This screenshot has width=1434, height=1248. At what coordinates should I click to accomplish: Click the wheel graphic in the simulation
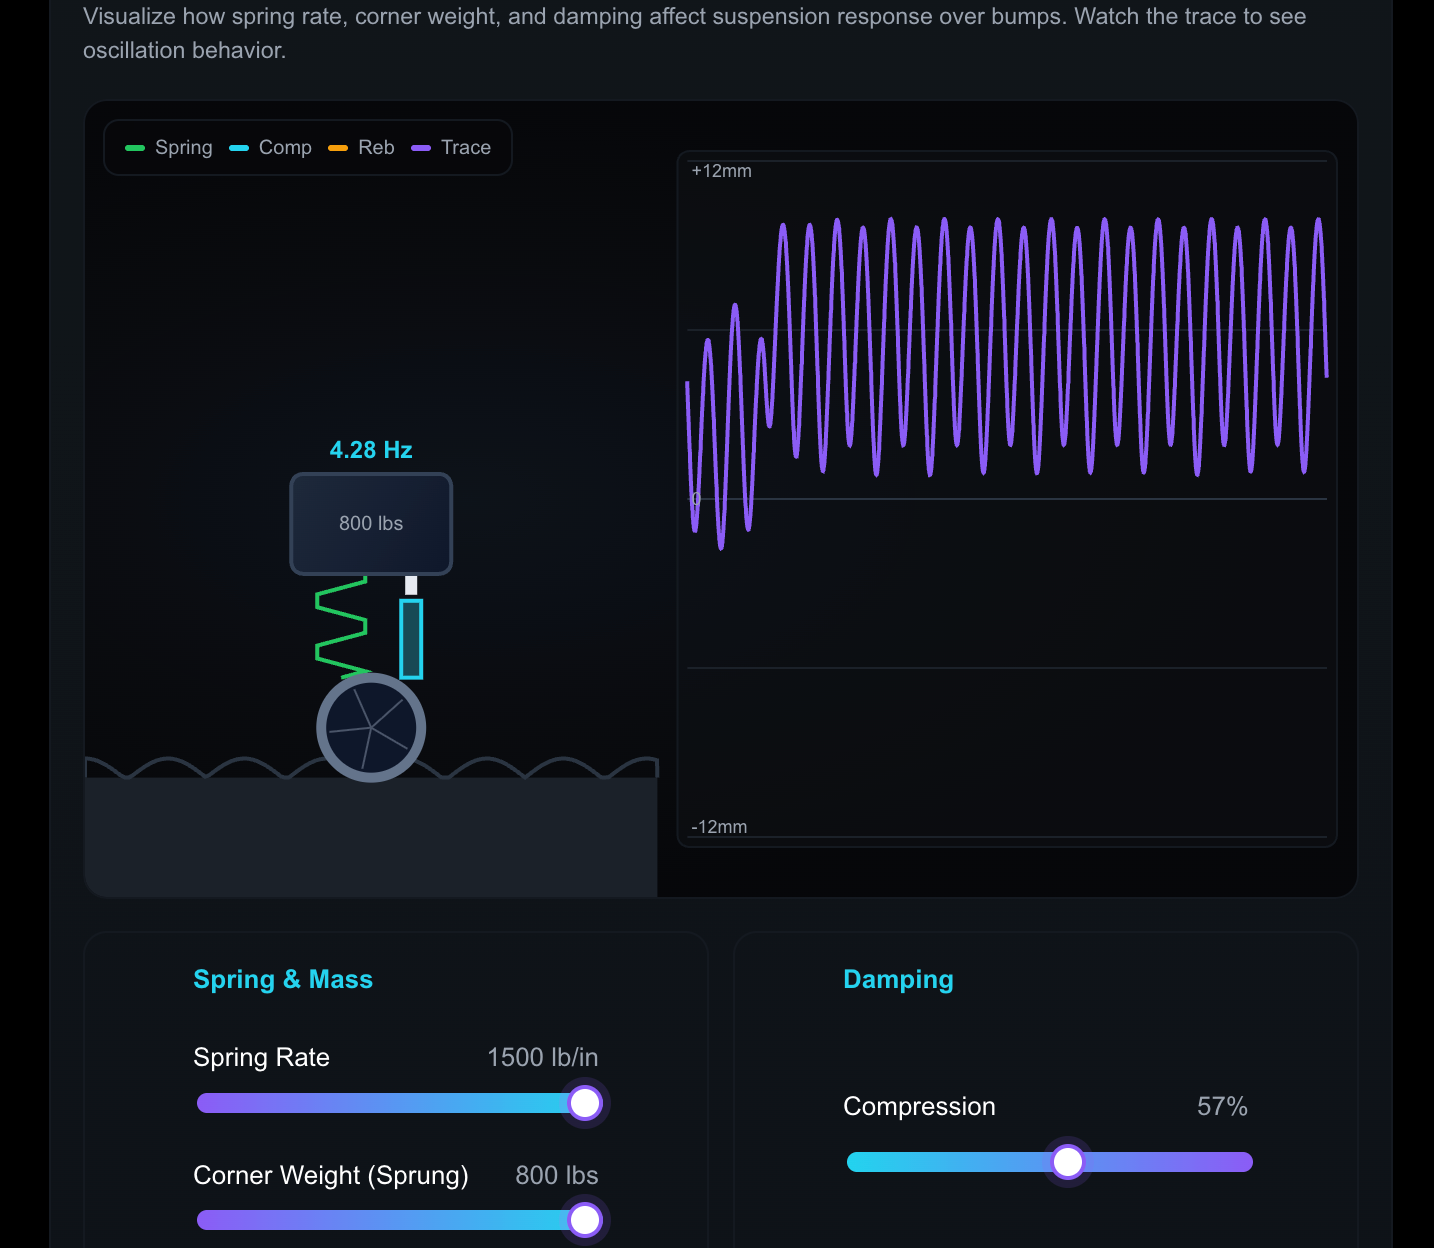[370, 727]
